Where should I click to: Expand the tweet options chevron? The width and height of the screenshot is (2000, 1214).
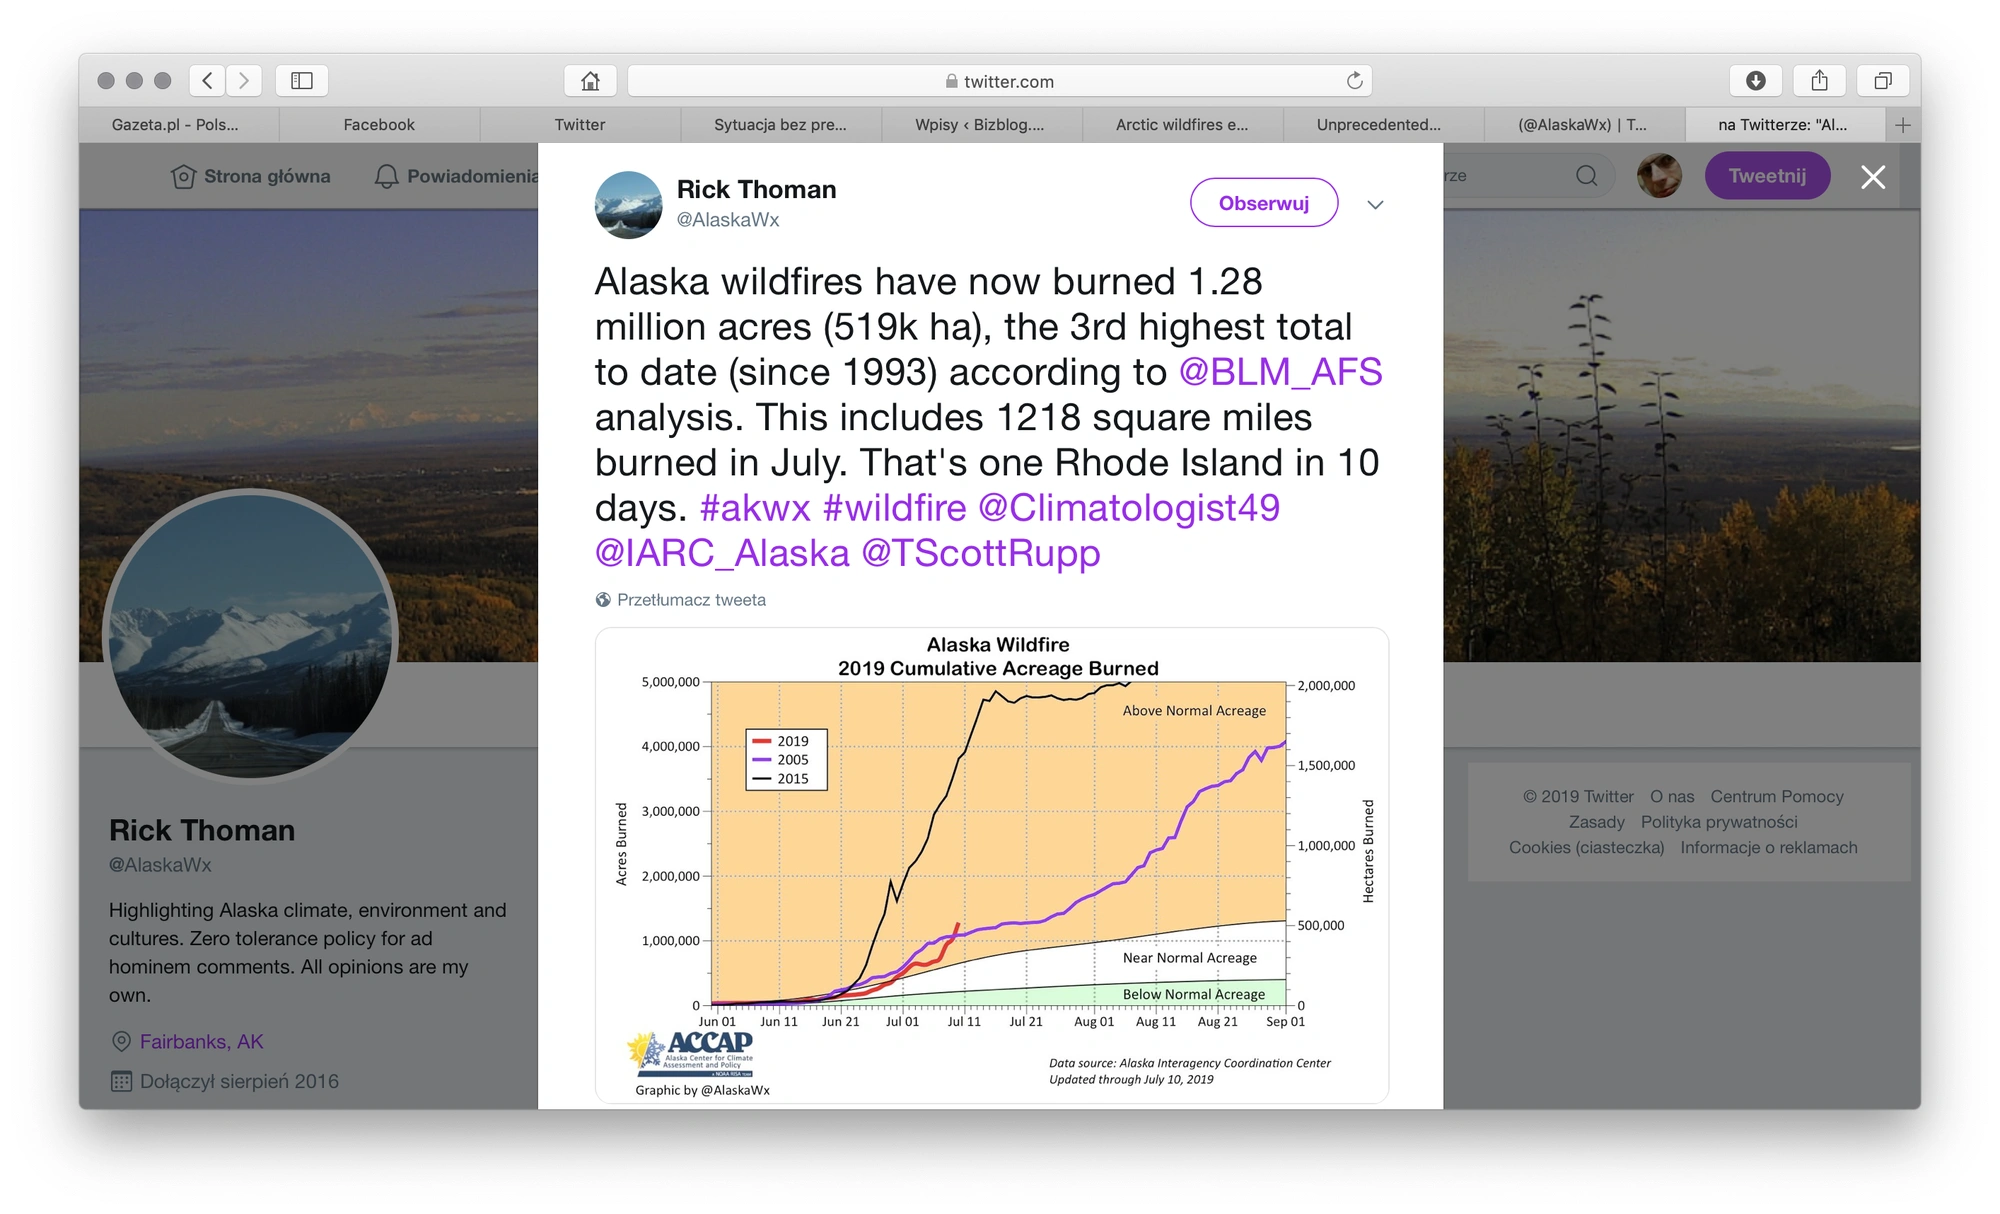click(1375, 204)
